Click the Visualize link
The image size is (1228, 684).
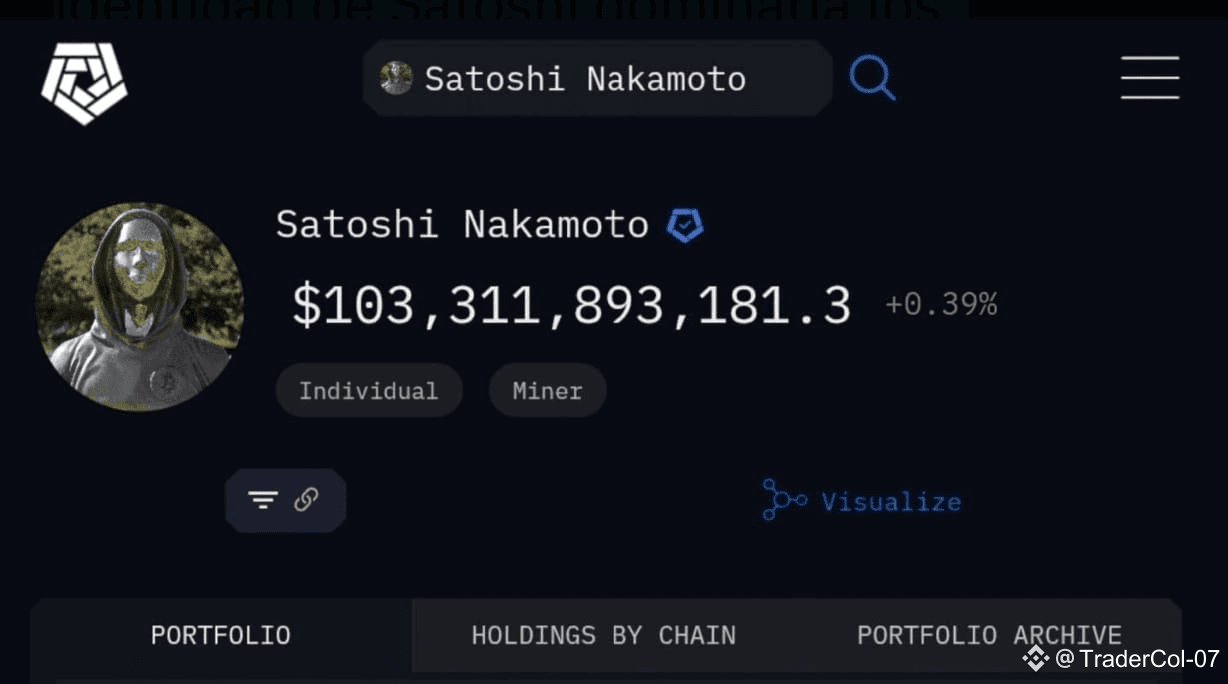point(890,501)
